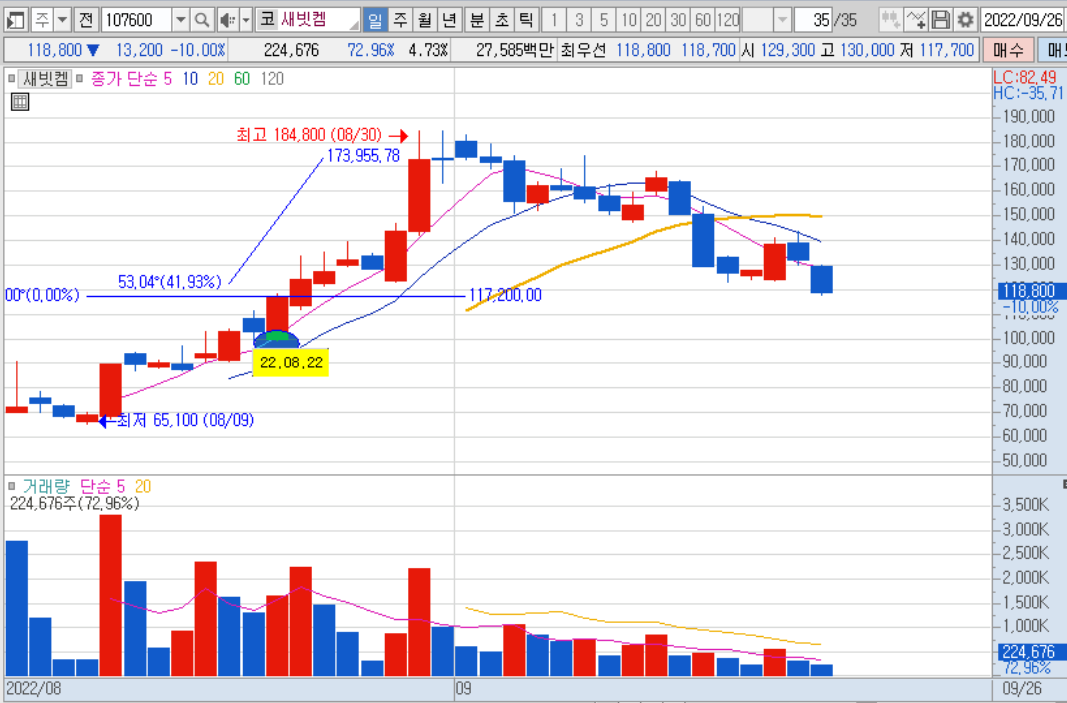The image size is (1067, 703).
Task: Select the 120-day MA legend value
Action: coord(272,79)
